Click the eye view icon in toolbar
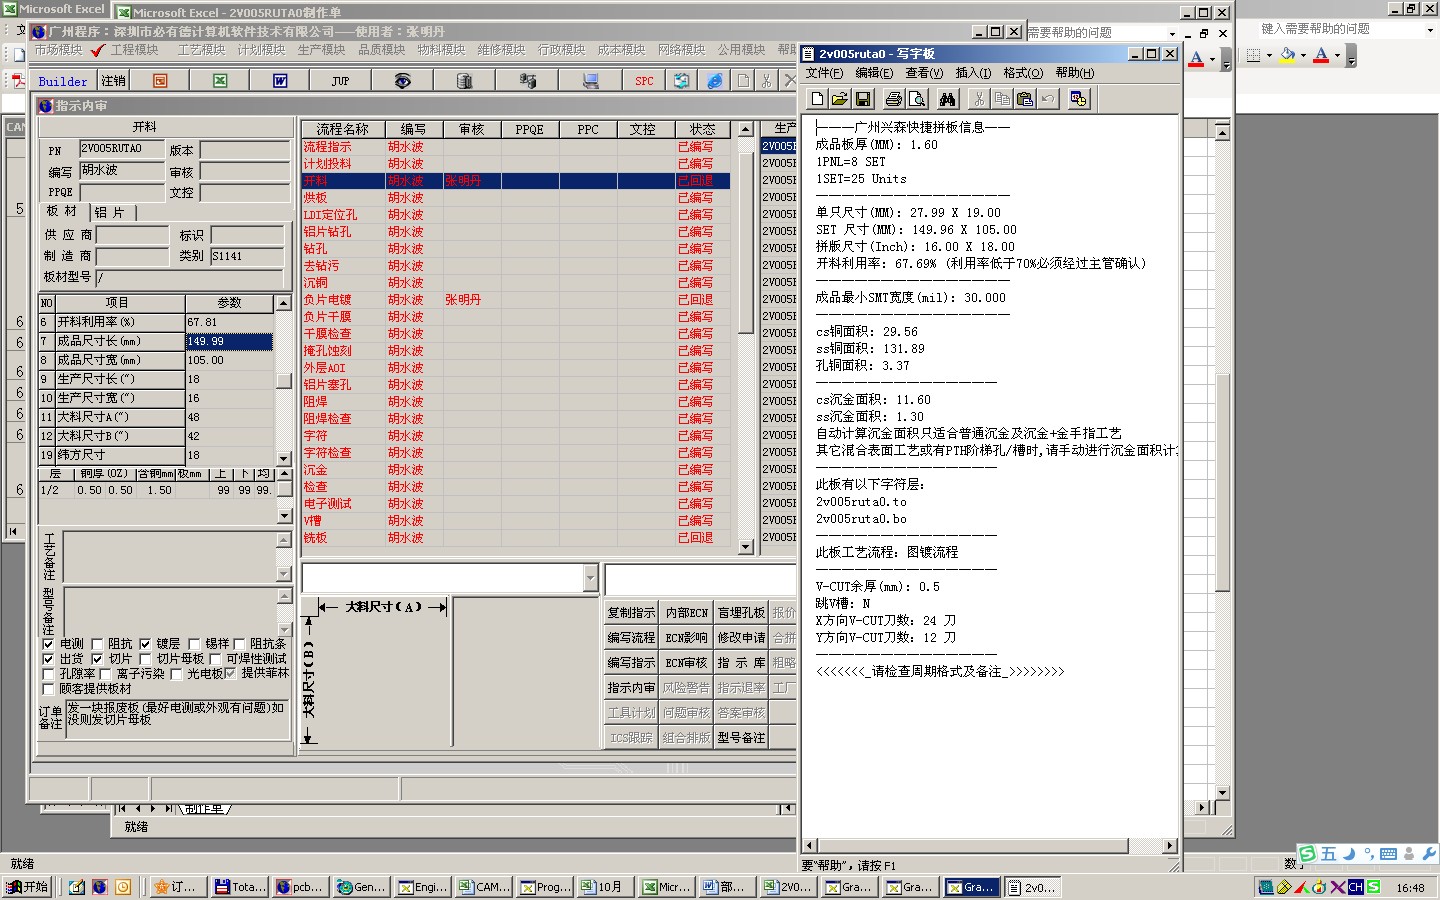Image resolution: width=1440 pixels, height=900 pixels. coord(402,81)
